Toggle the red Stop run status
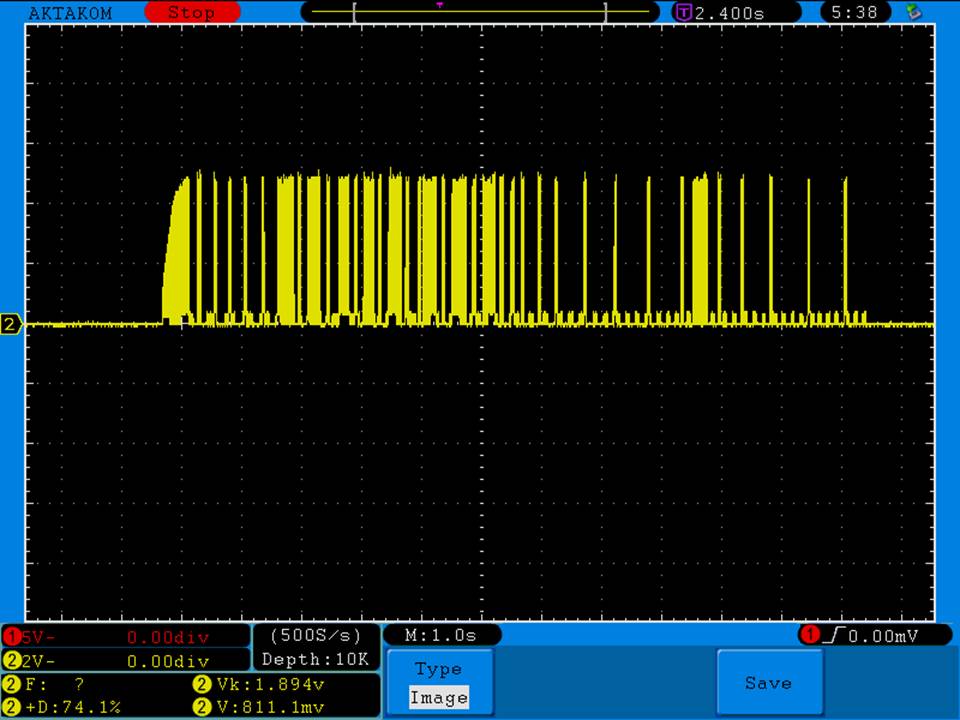960x720 pixels. tap(191, 13)
